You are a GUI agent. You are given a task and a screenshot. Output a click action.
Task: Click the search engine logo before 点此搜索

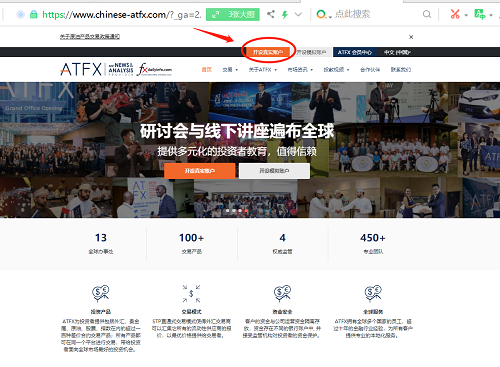(321, 14)
